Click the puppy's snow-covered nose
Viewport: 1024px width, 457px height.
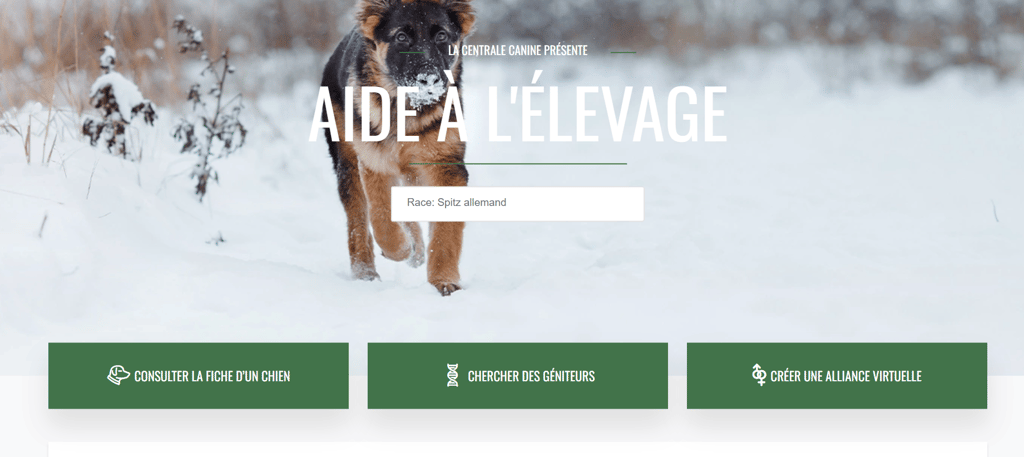coord(427,88)
